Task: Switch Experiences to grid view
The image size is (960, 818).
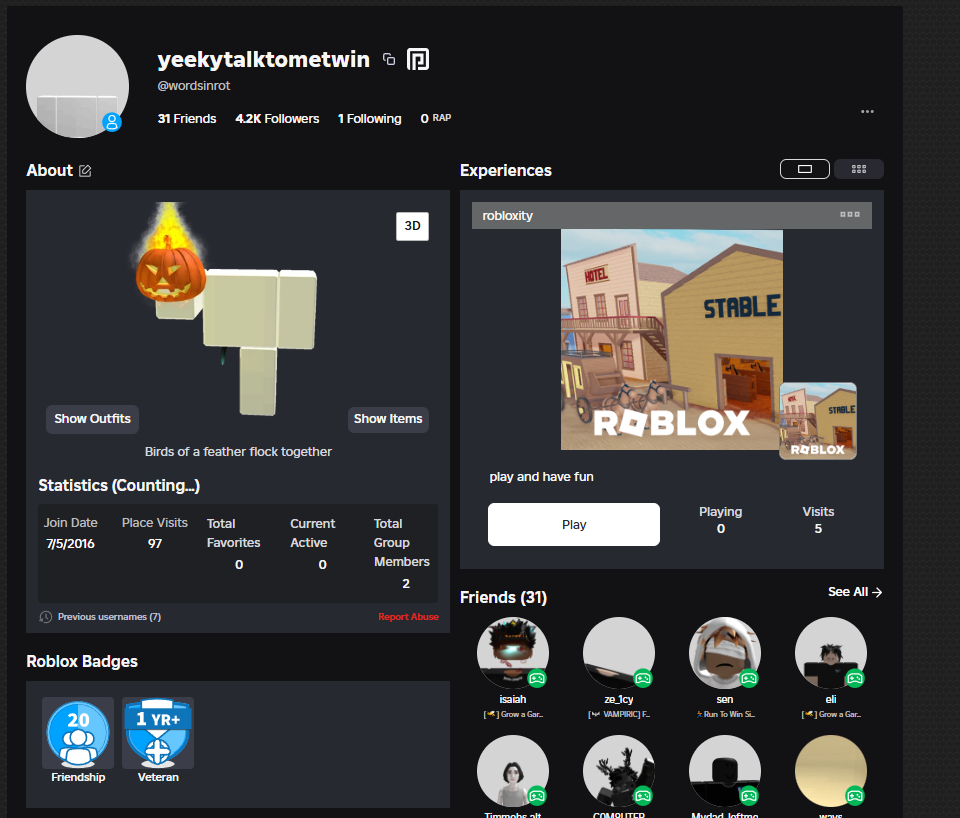Action: [858, 169]
